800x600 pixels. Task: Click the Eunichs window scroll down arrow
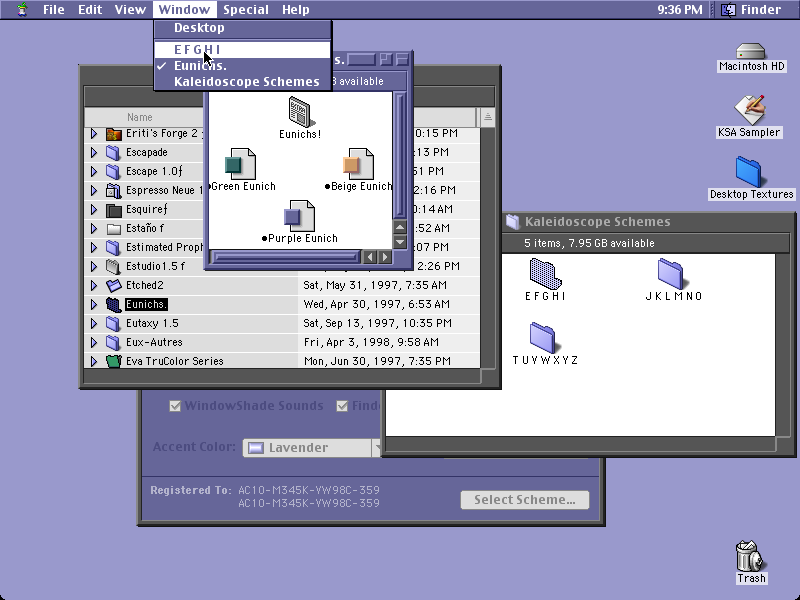tap(400, 242)
